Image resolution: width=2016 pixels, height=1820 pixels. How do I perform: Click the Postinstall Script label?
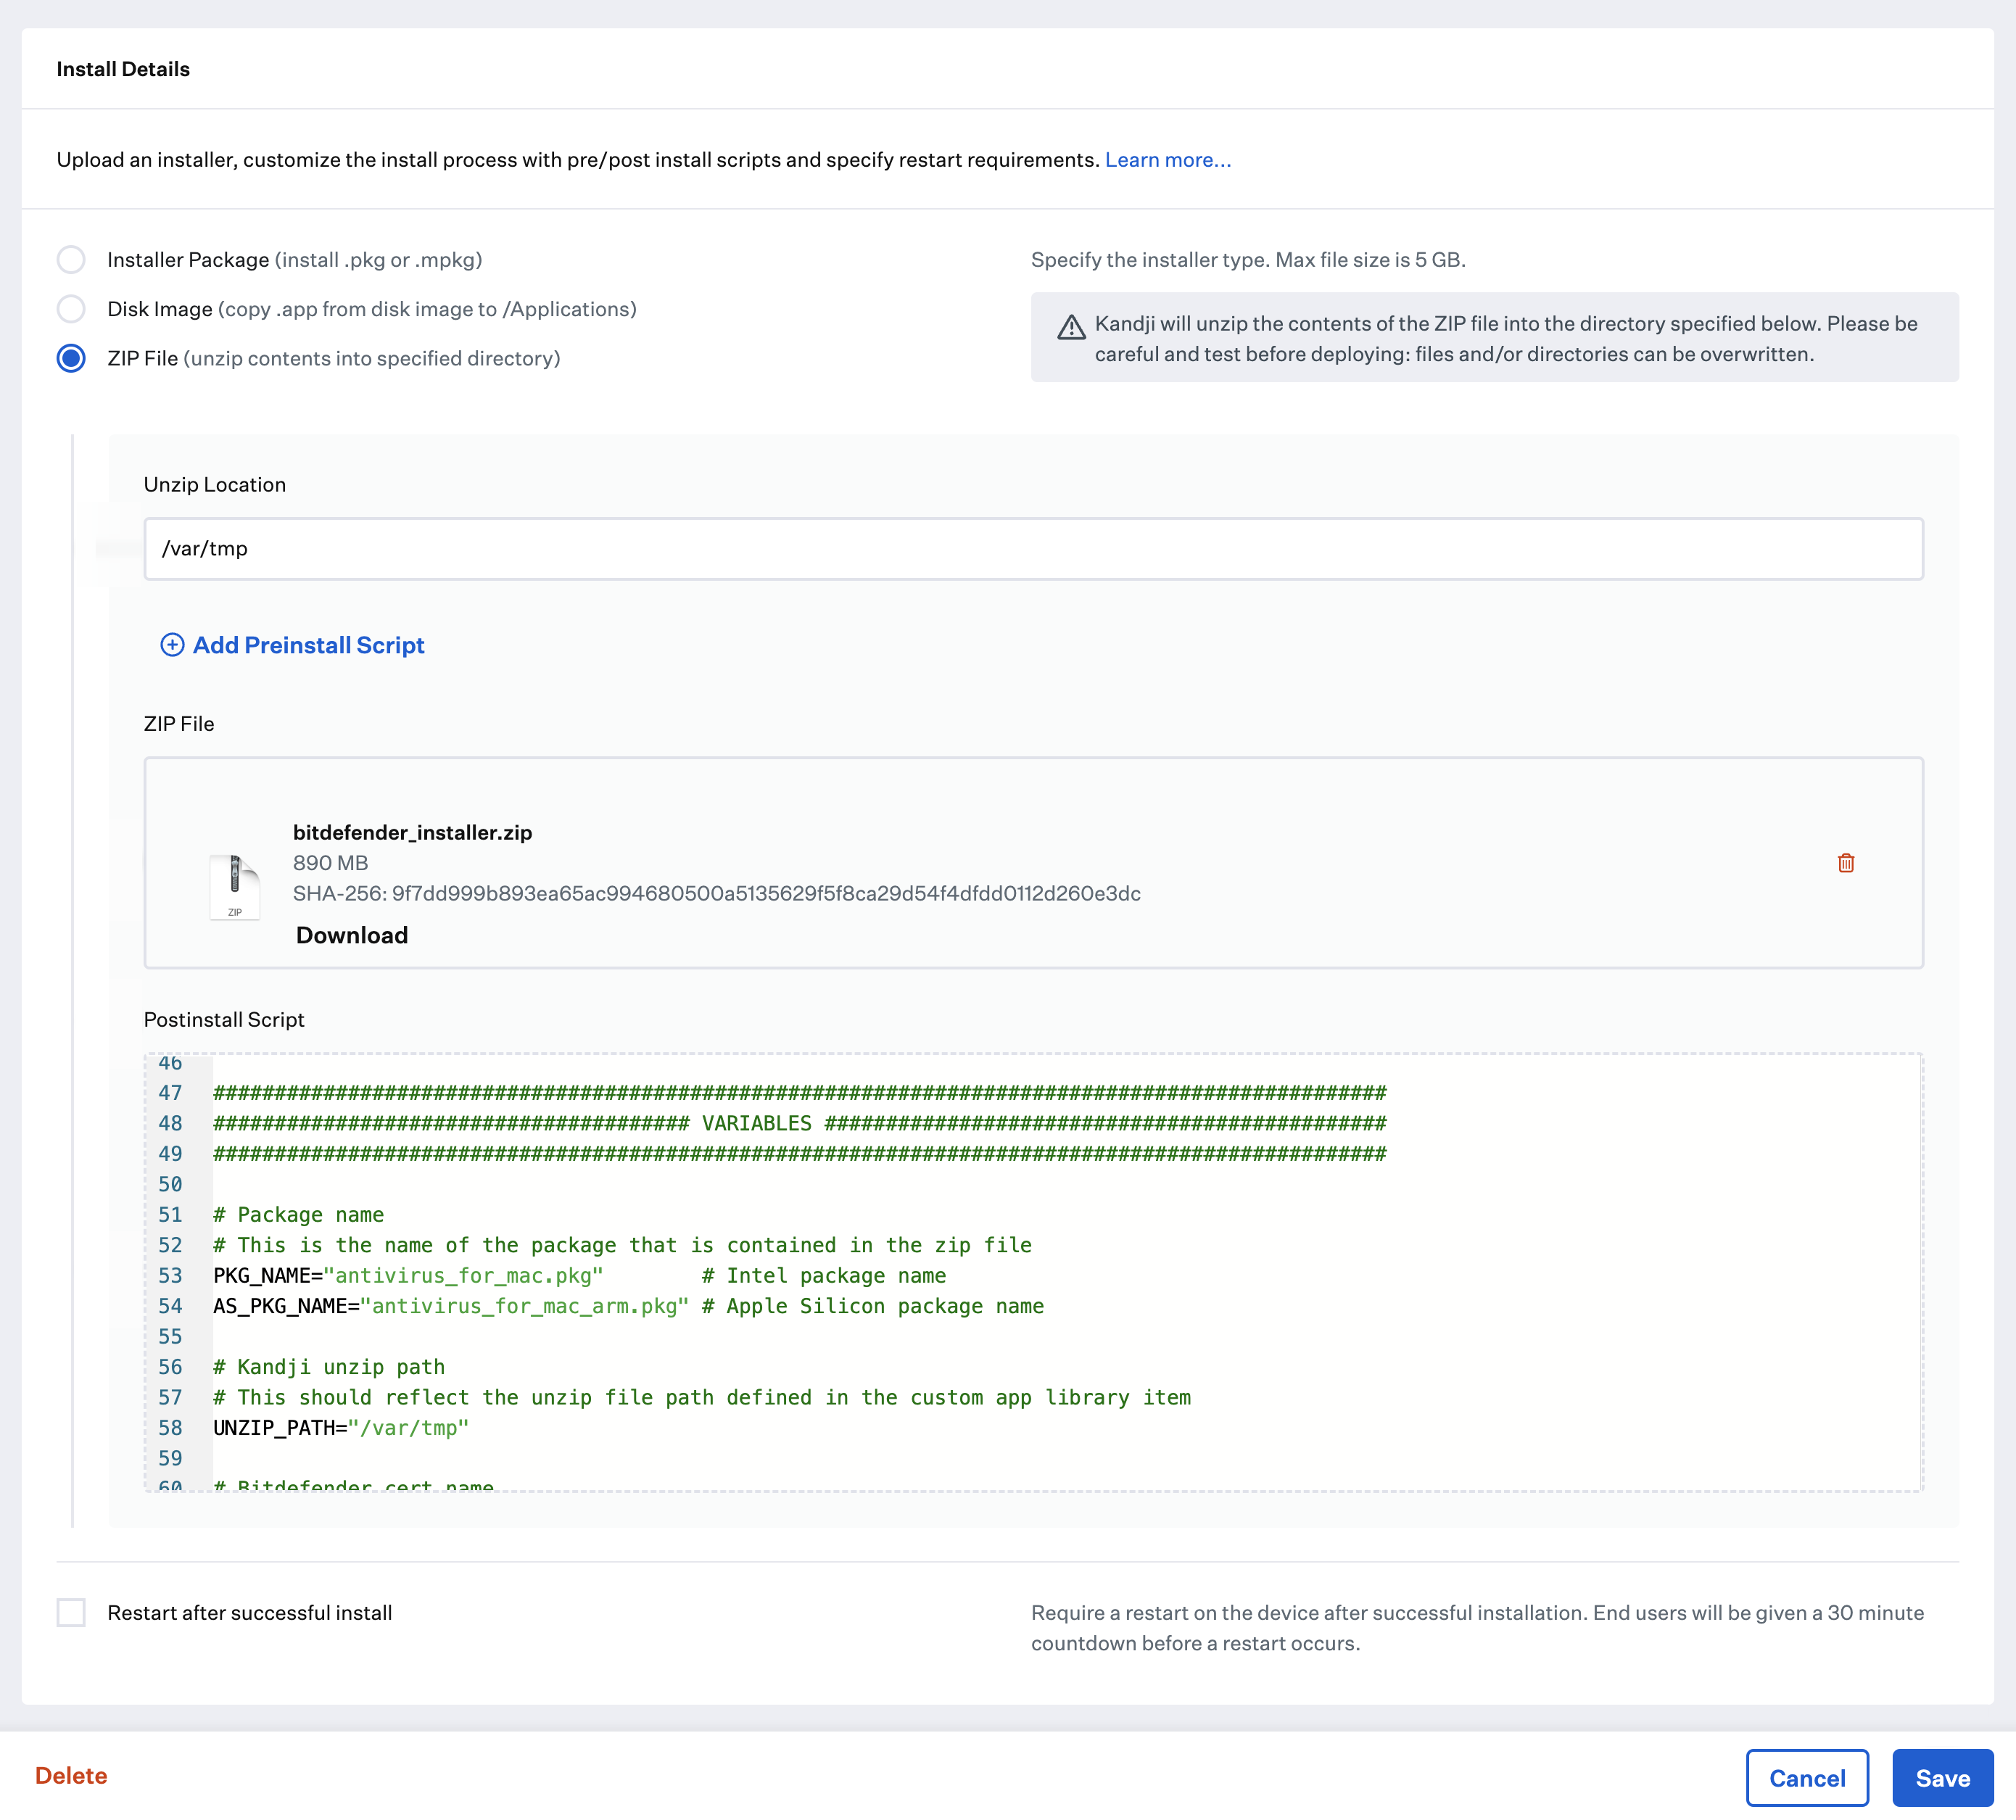pyautogui.click(x=224, y=1019)
